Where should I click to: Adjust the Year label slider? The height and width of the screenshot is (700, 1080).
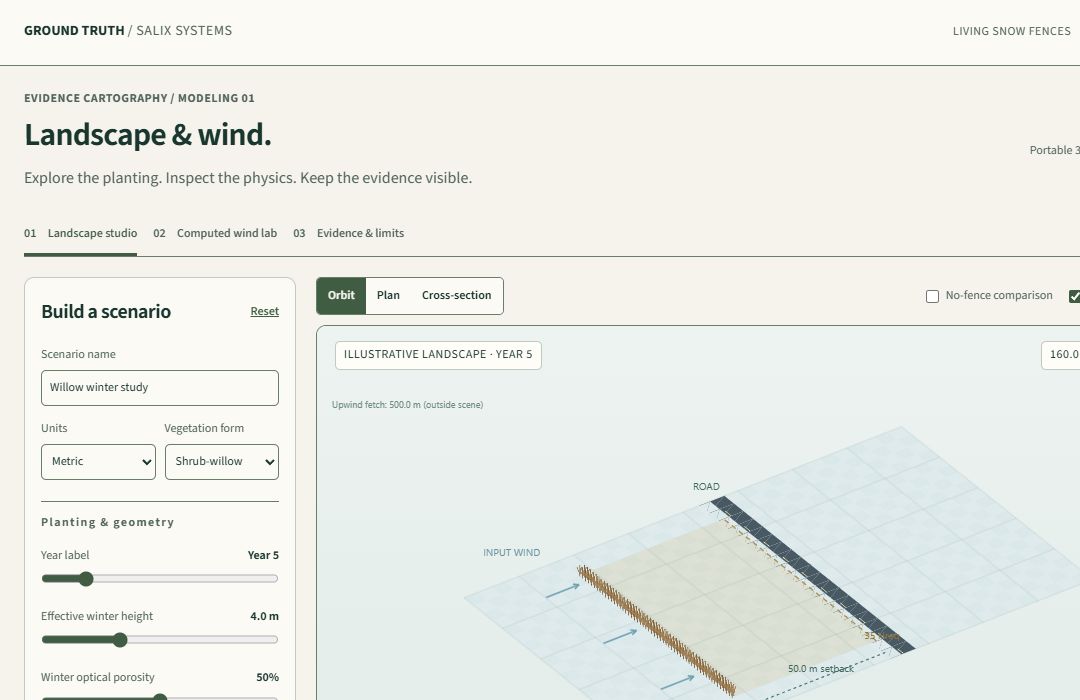point(160,579)
